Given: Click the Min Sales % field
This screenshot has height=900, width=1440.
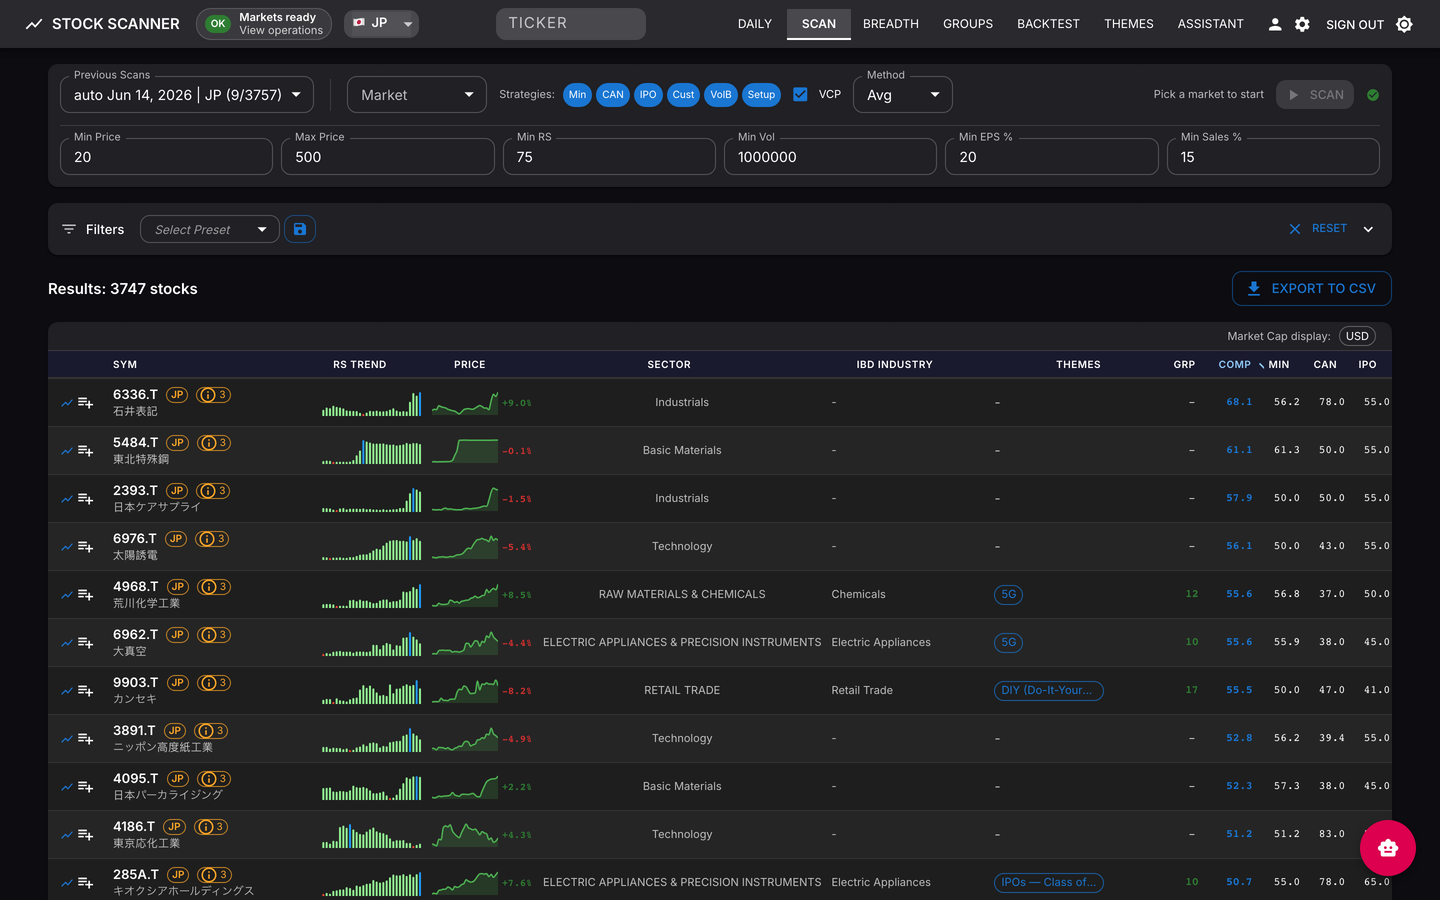Looking at the screenshot, I should click(x=1273, y=157).
